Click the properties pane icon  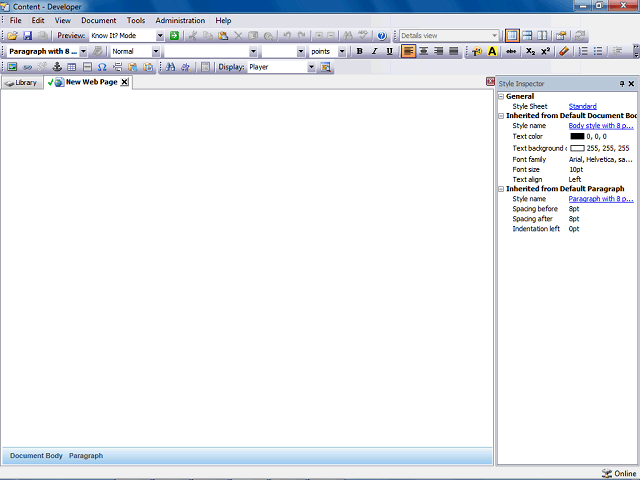click(x=561, y=36)
